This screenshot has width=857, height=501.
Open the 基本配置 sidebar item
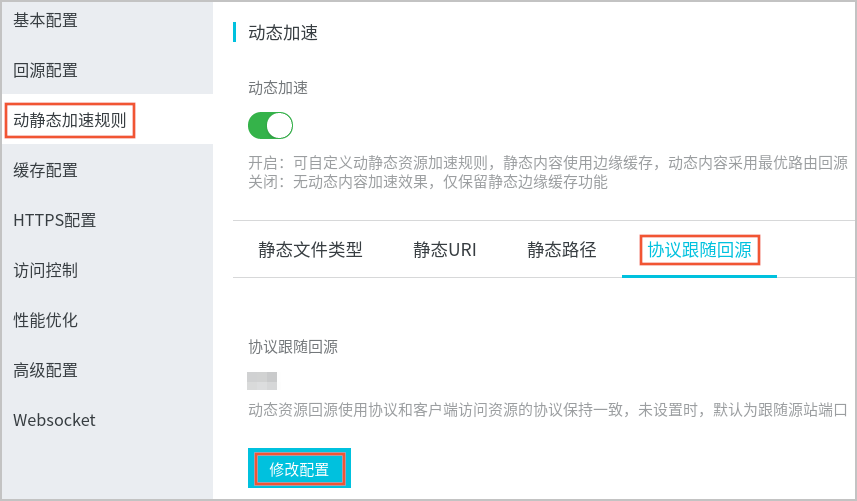(x=45, y=21)
